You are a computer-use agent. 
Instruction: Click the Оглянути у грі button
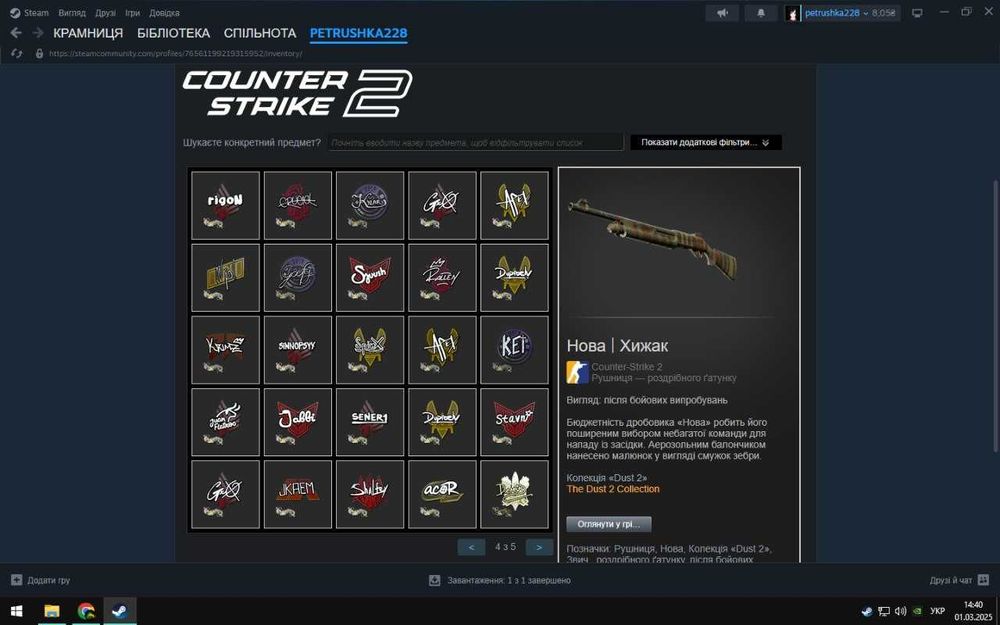coord(609,524)
